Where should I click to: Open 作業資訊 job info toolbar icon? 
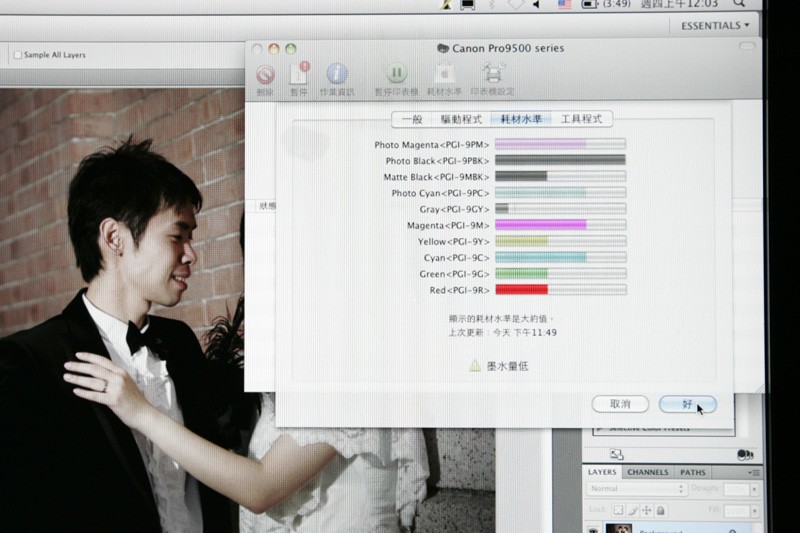[x=337, y=74]
